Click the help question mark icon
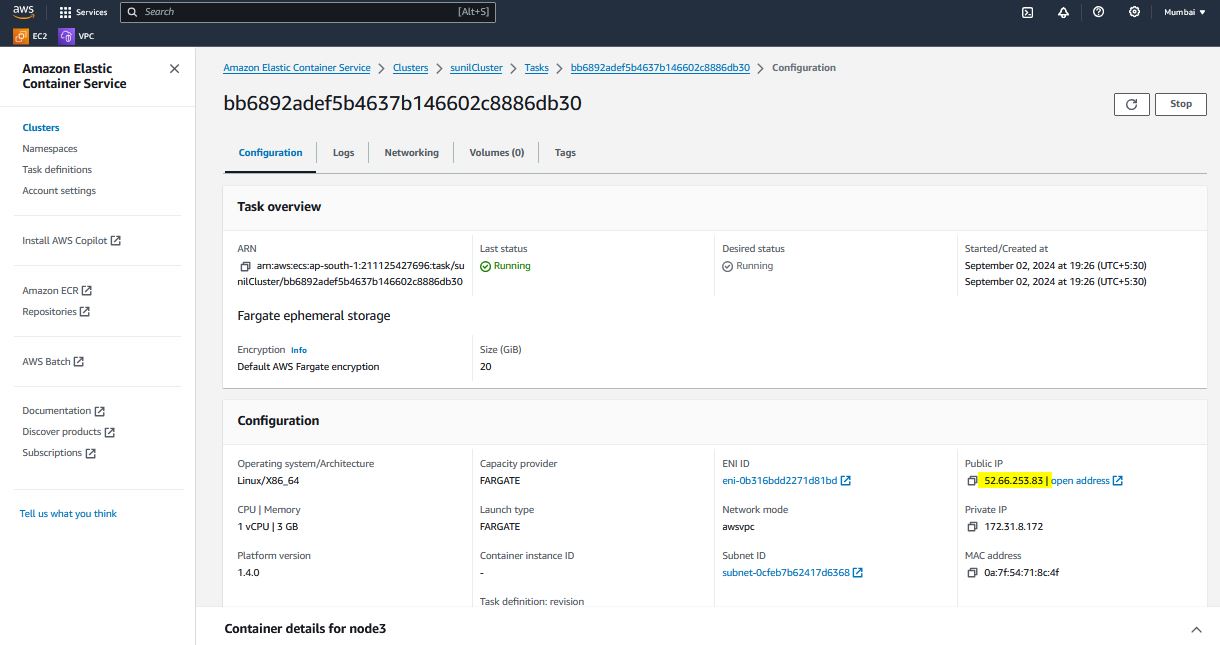The height and width of the screenshot is (645, 1220). point(1099,12)
